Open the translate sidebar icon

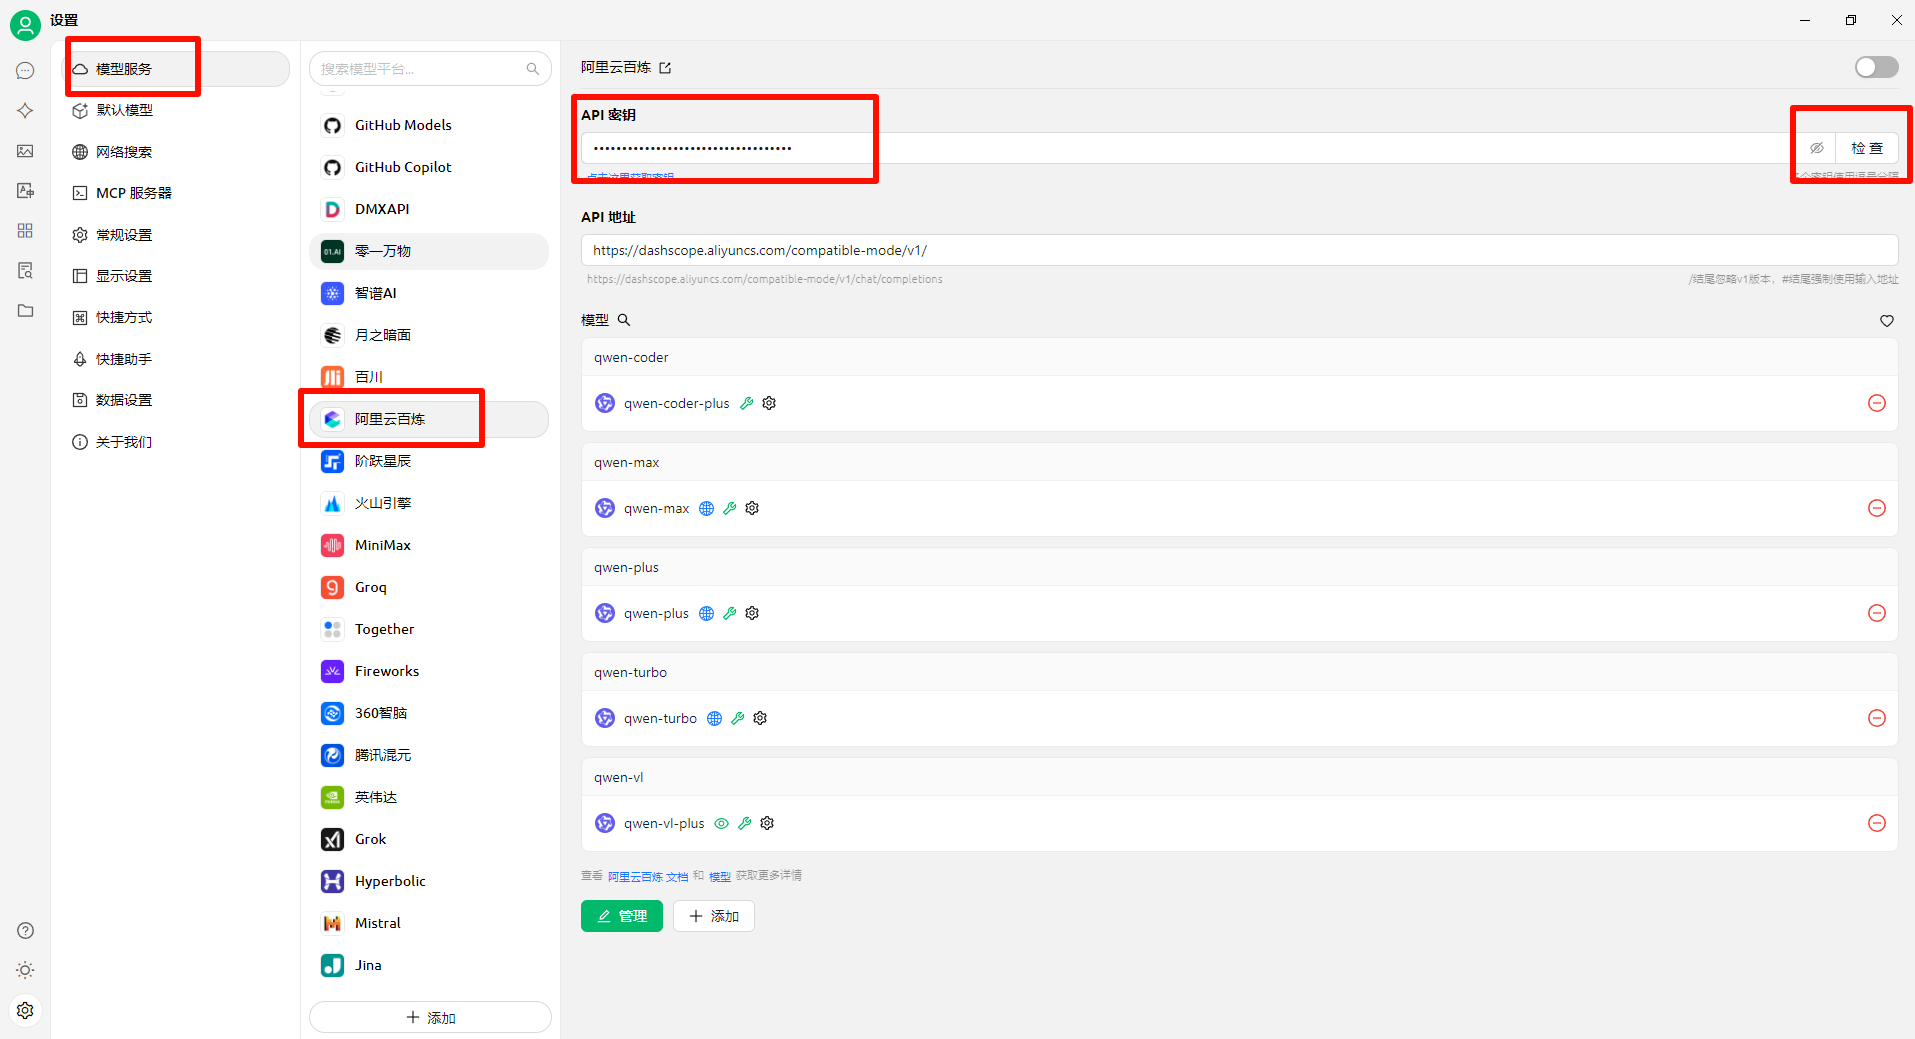click(25, 191)
